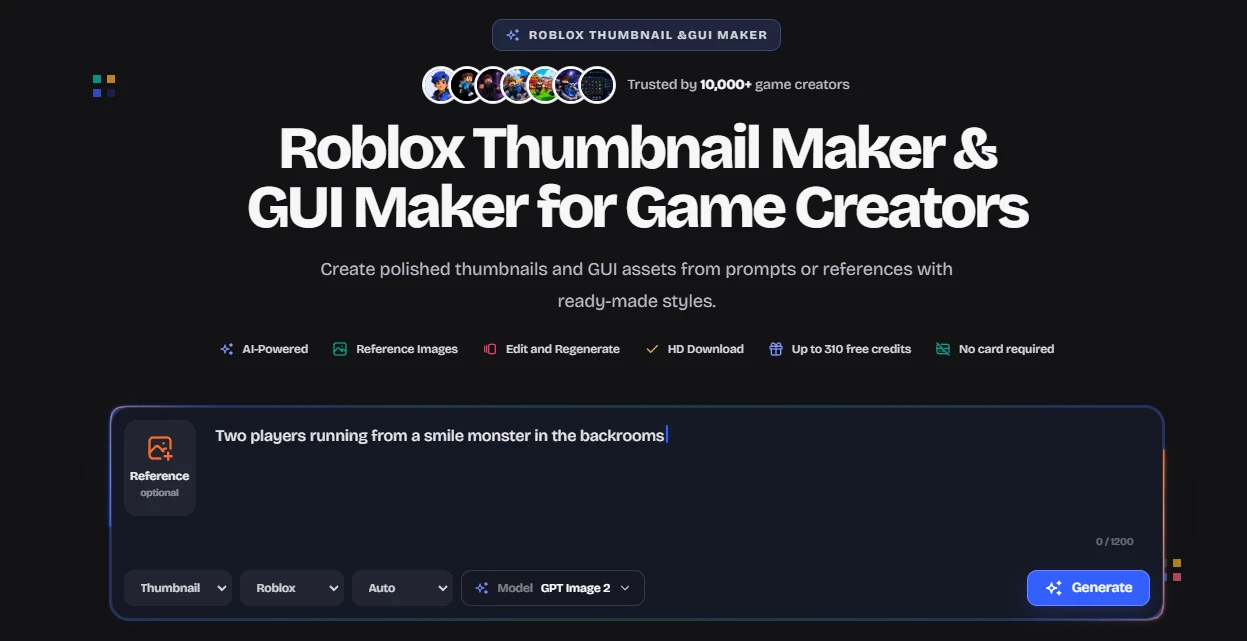Click the 'No card required' label
Screen dimensions: 1247x641
(1006, 349)
